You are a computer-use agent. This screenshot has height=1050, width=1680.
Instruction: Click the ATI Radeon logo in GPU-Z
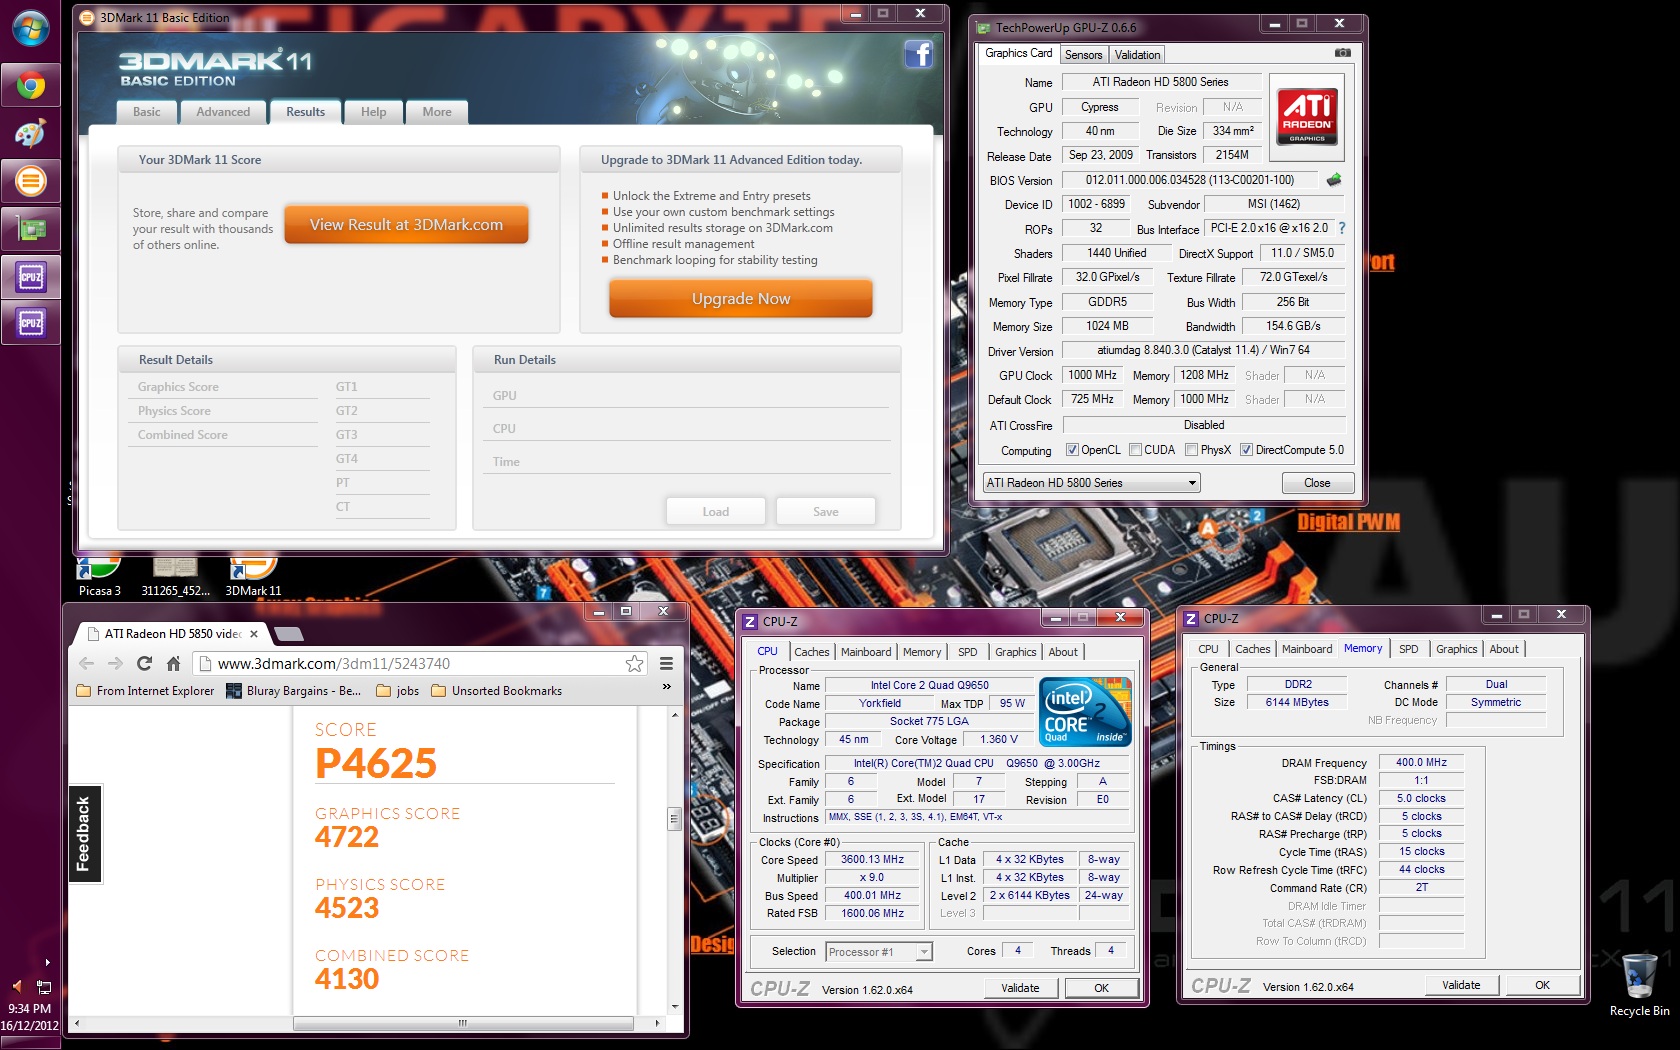[1307, 118]
